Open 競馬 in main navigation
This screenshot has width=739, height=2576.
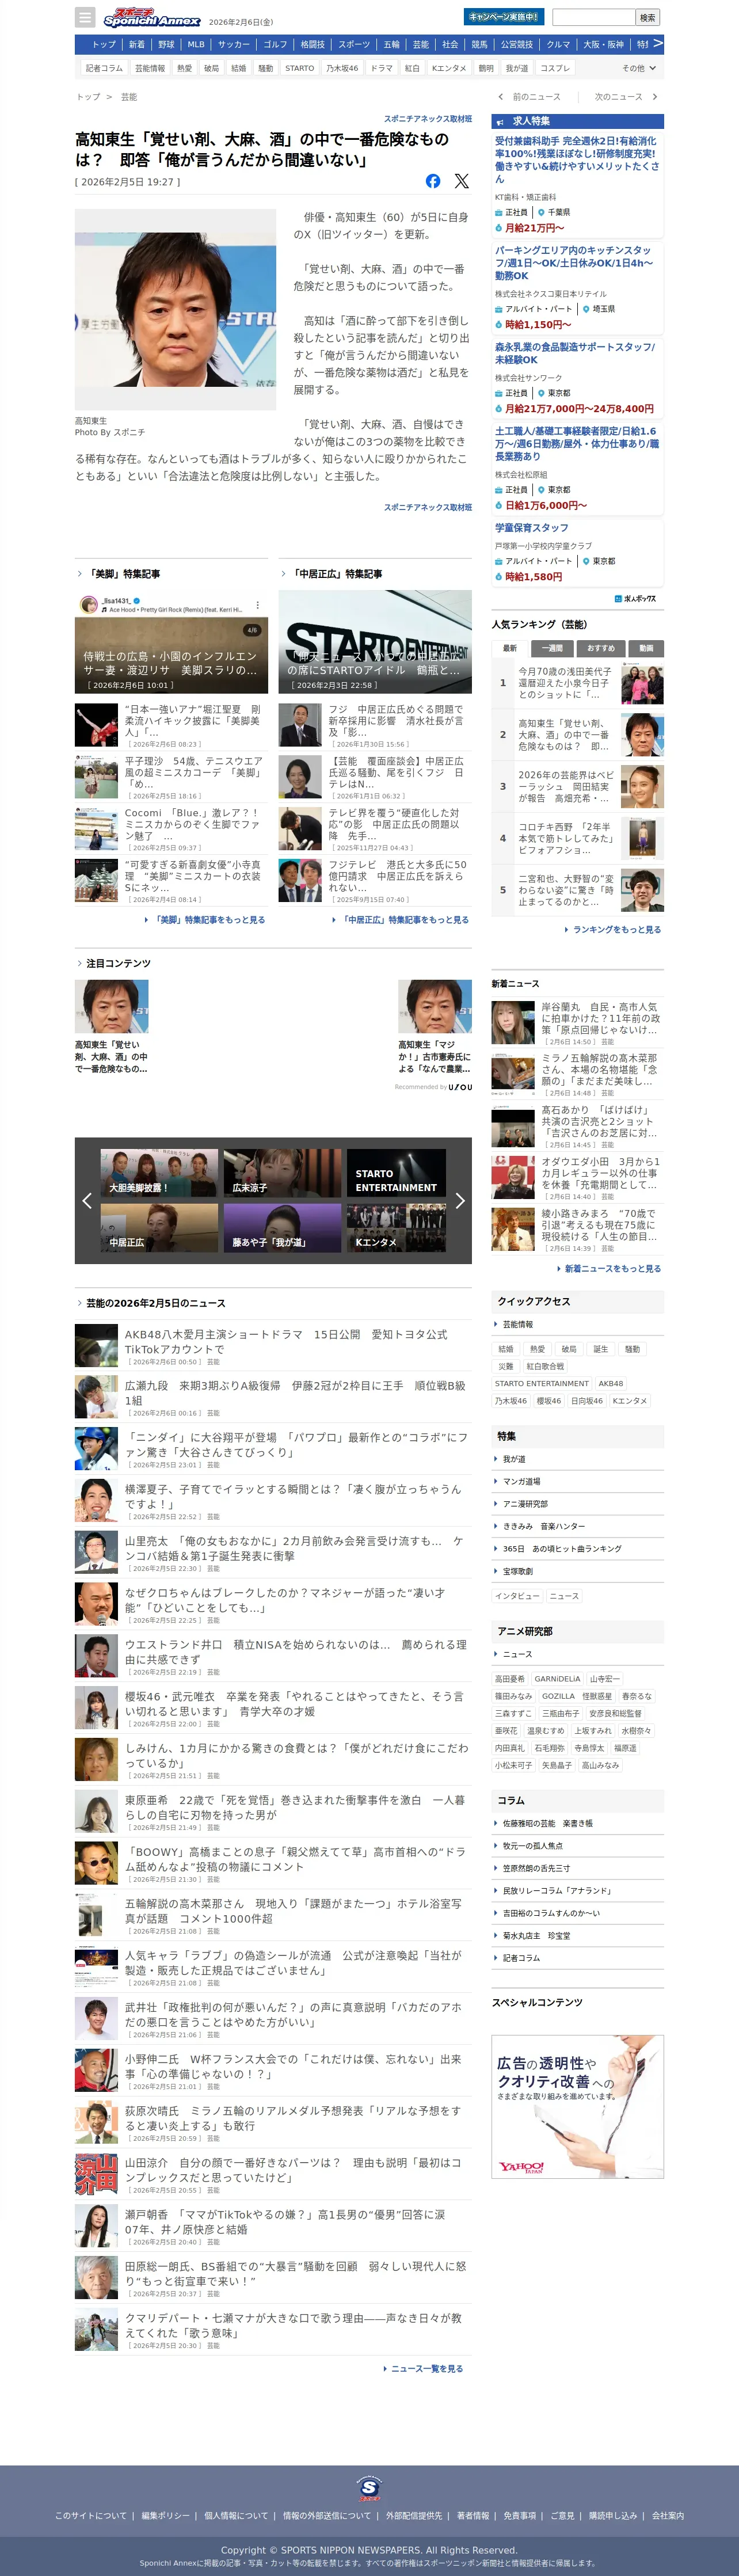click(x=480, y=44)
